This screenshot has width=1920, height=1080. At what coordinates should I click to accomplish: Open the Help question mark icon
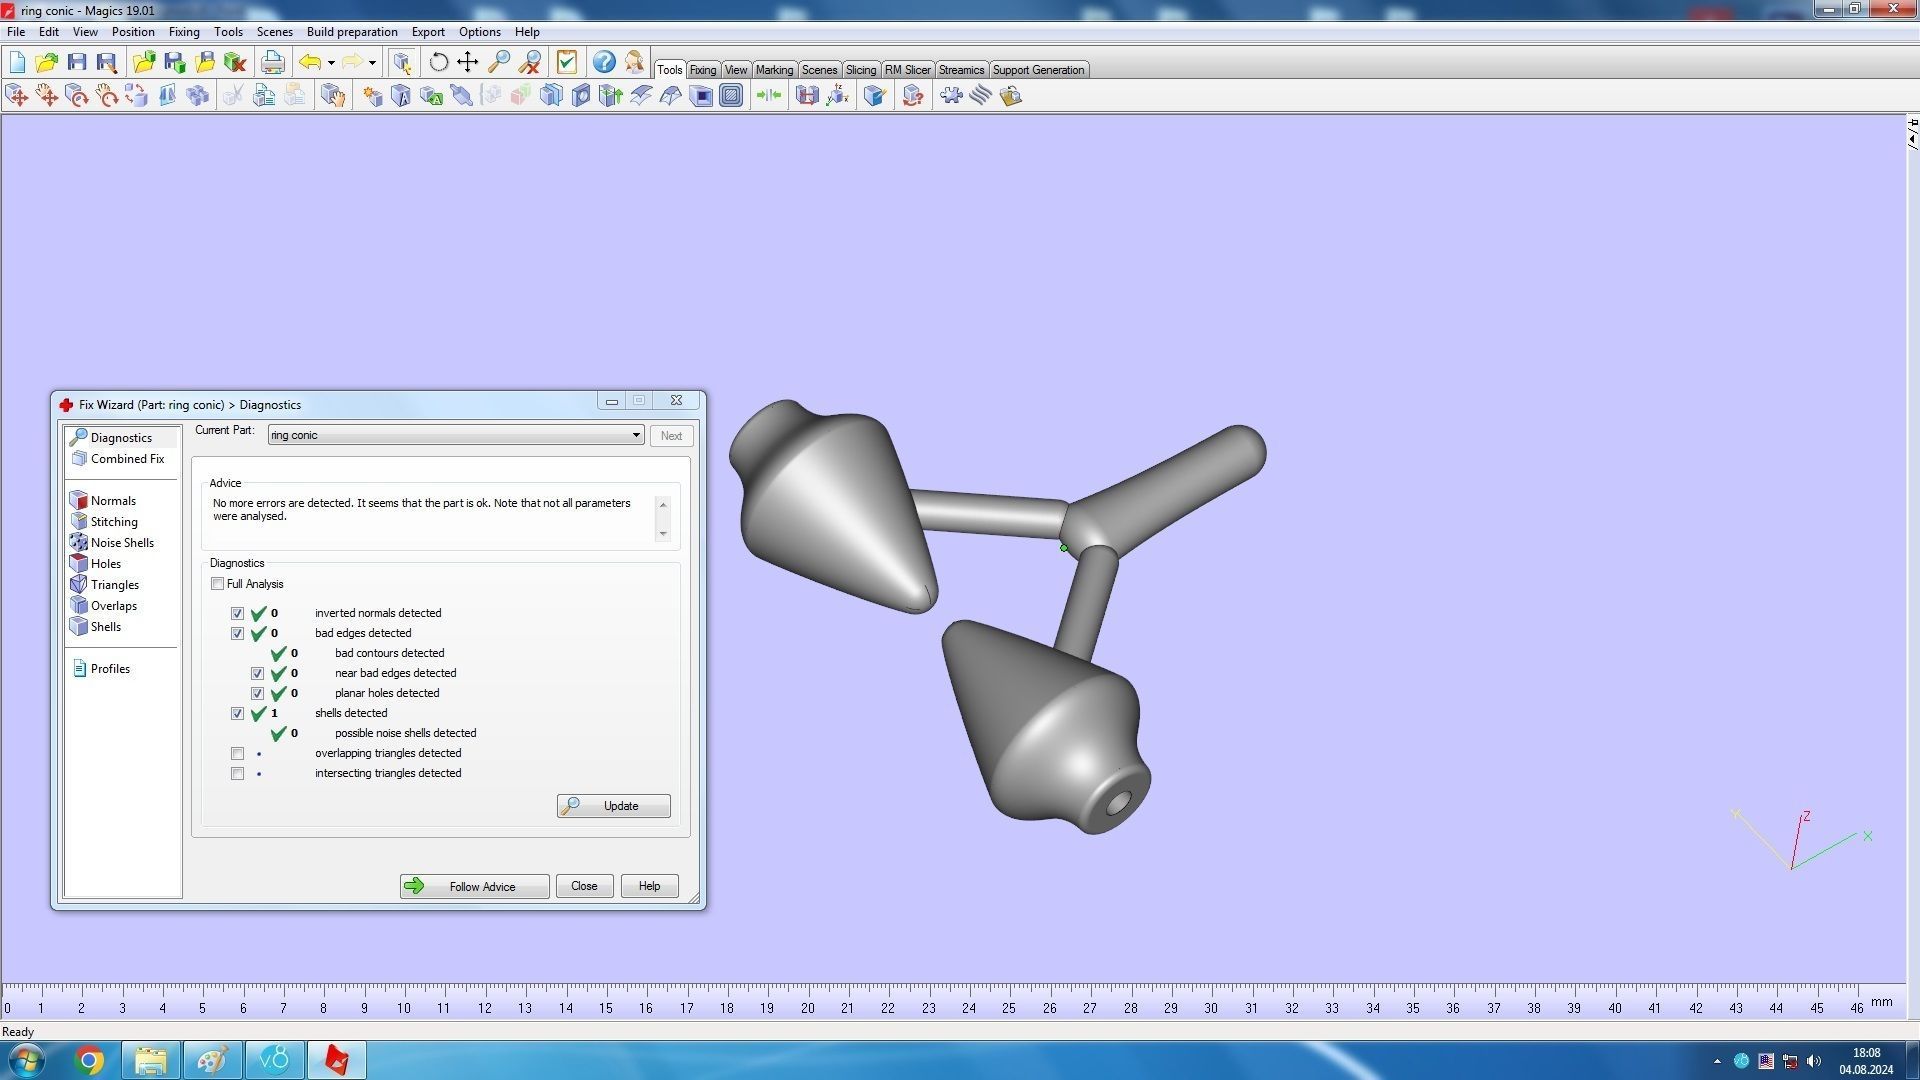coord(603,62)
